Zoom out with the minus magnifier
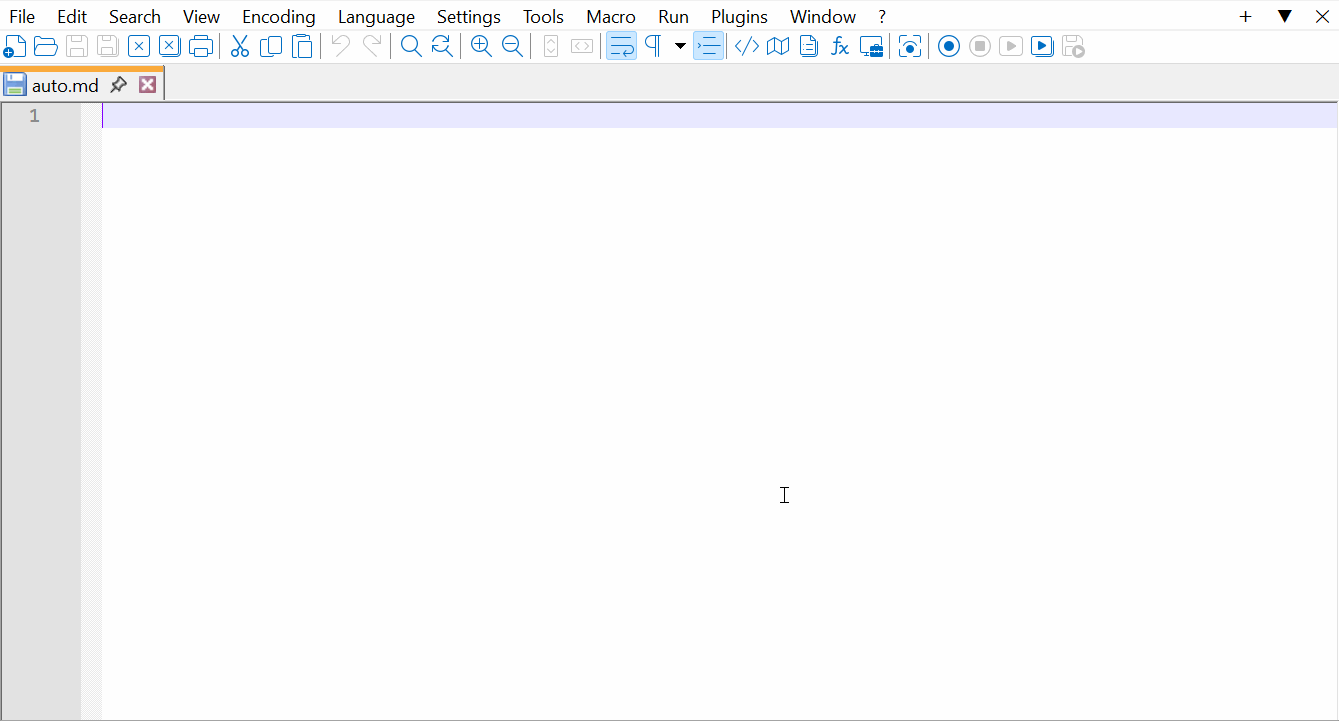 [512, 46]
